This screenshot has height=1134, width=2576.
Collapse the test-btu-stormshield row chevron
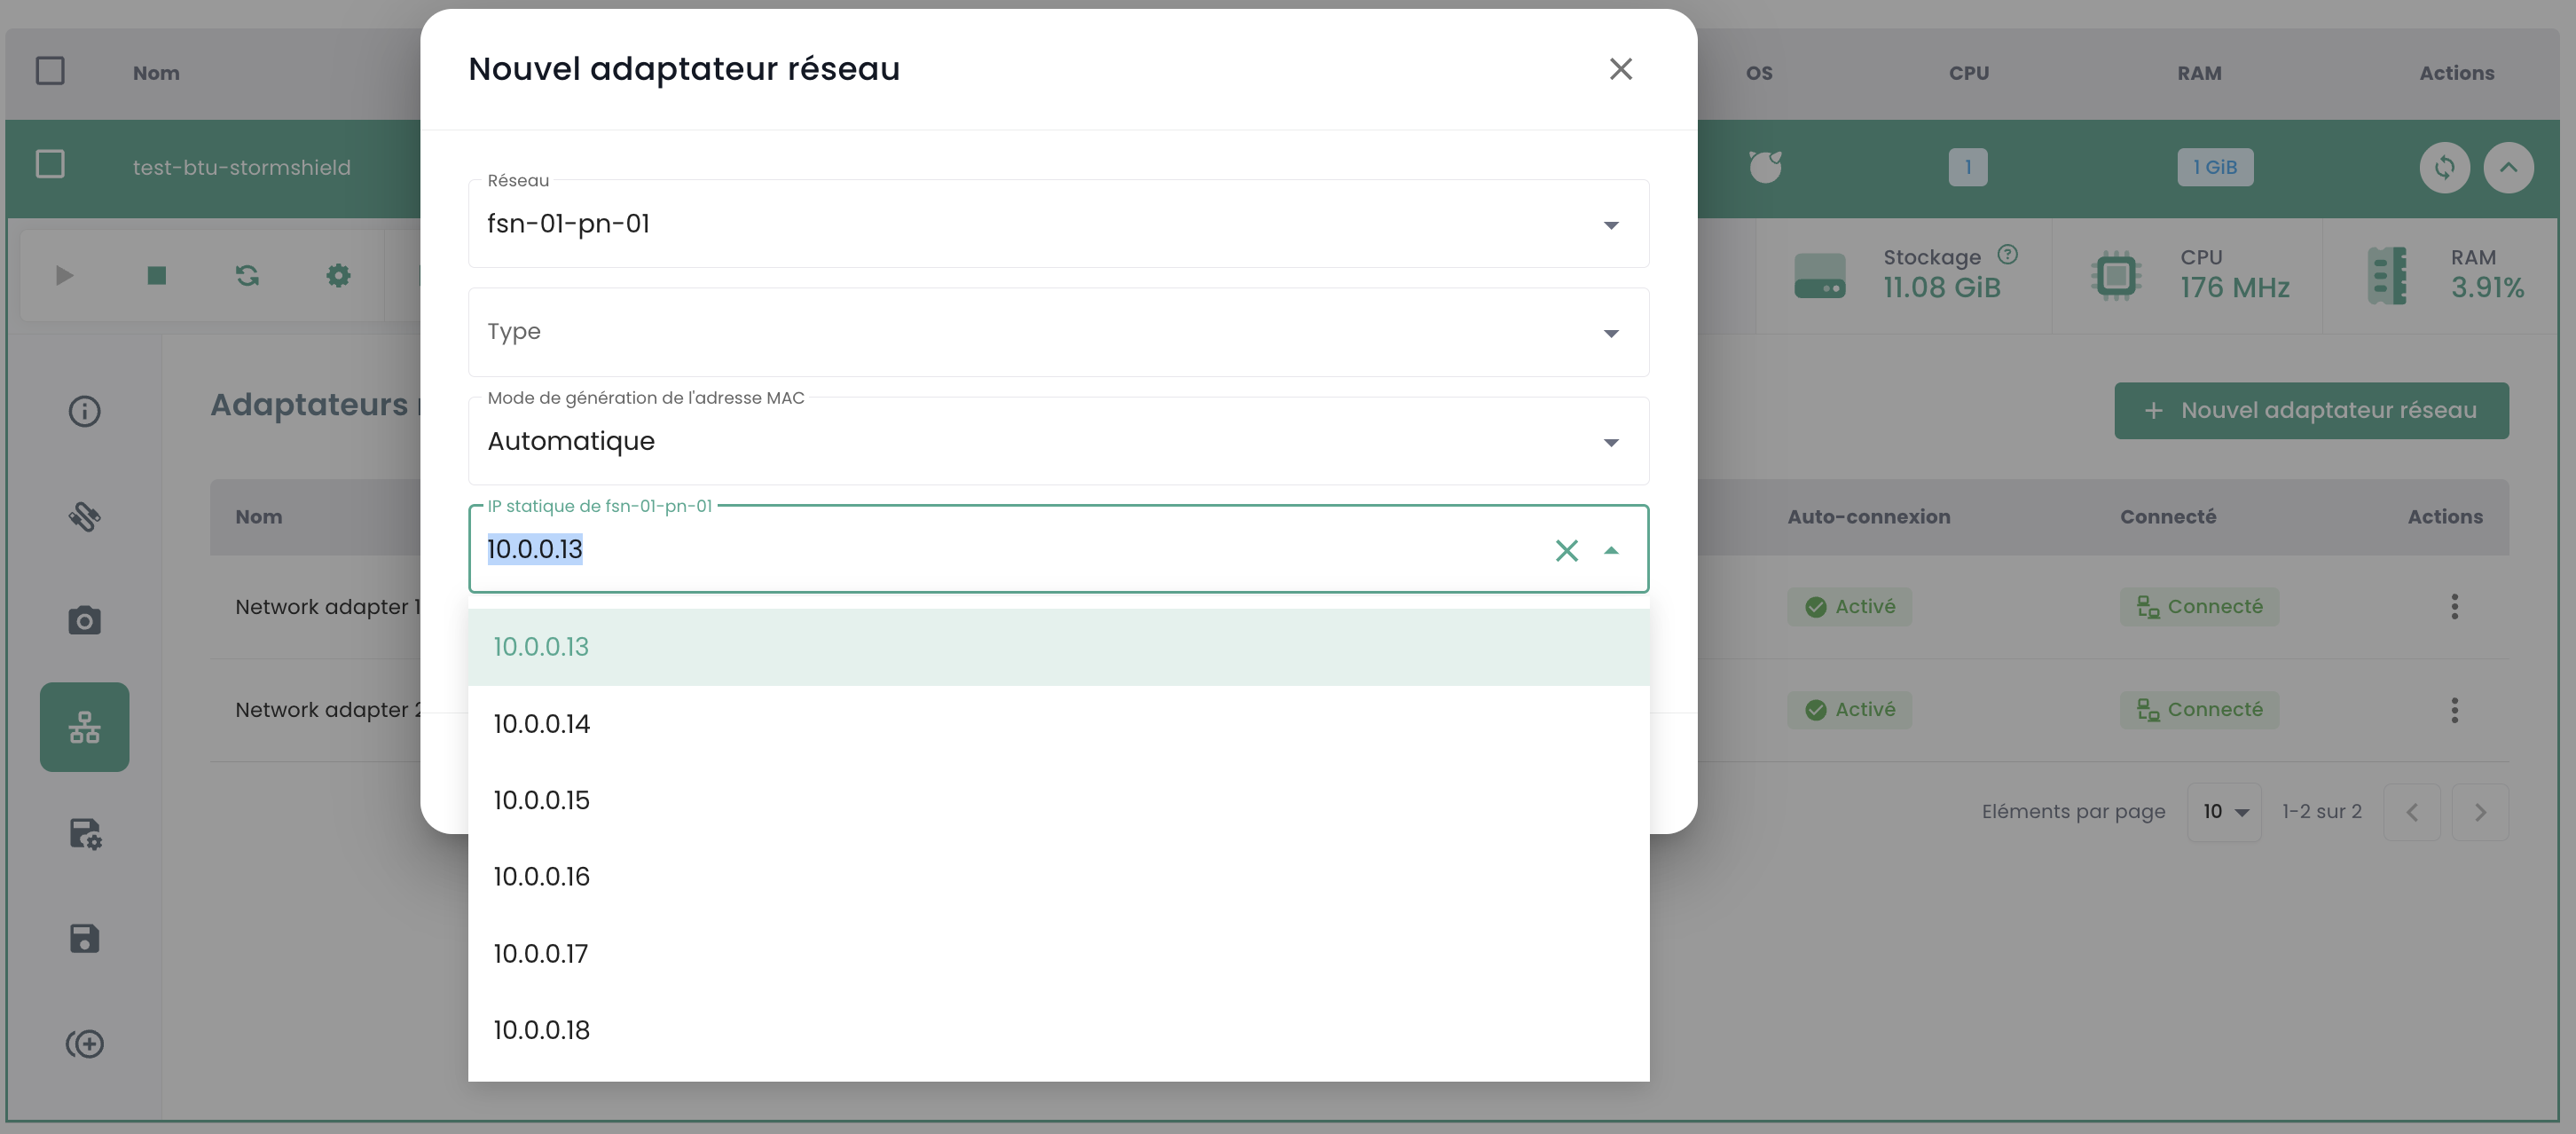2508,167
